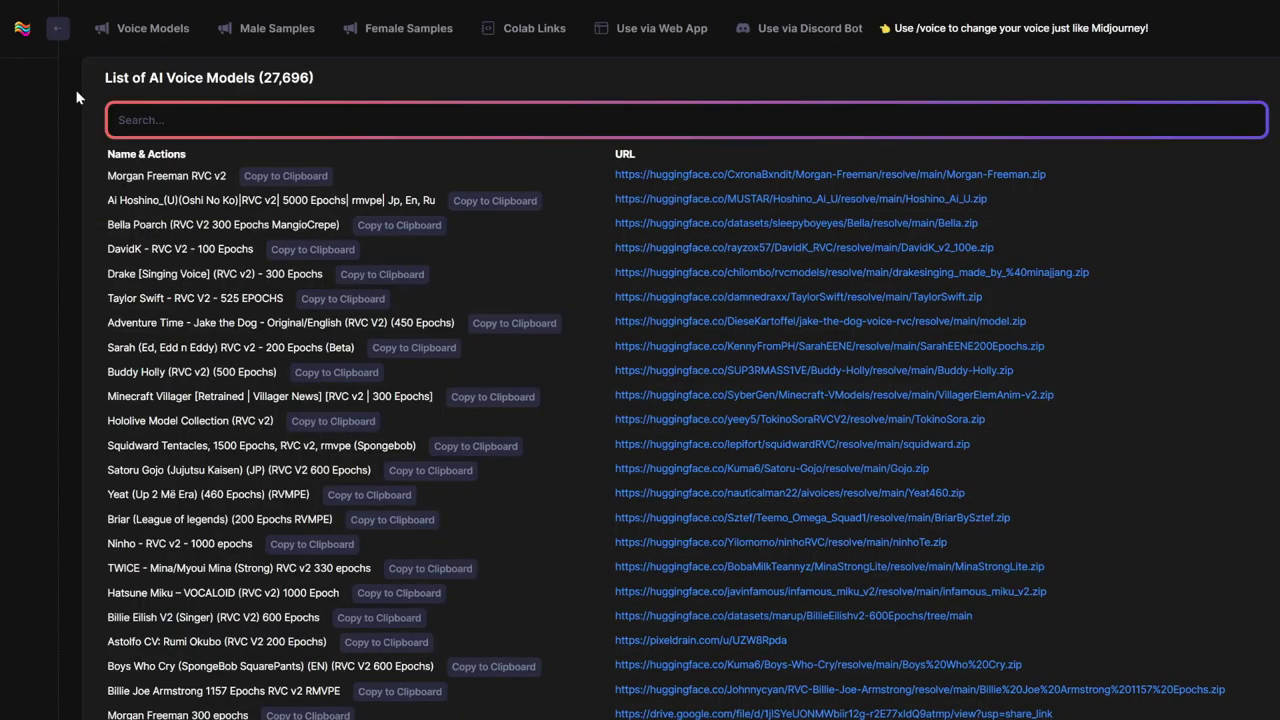Click the colorful app logo icon
Screen dimensions: 1280x720
coord(22,28)
